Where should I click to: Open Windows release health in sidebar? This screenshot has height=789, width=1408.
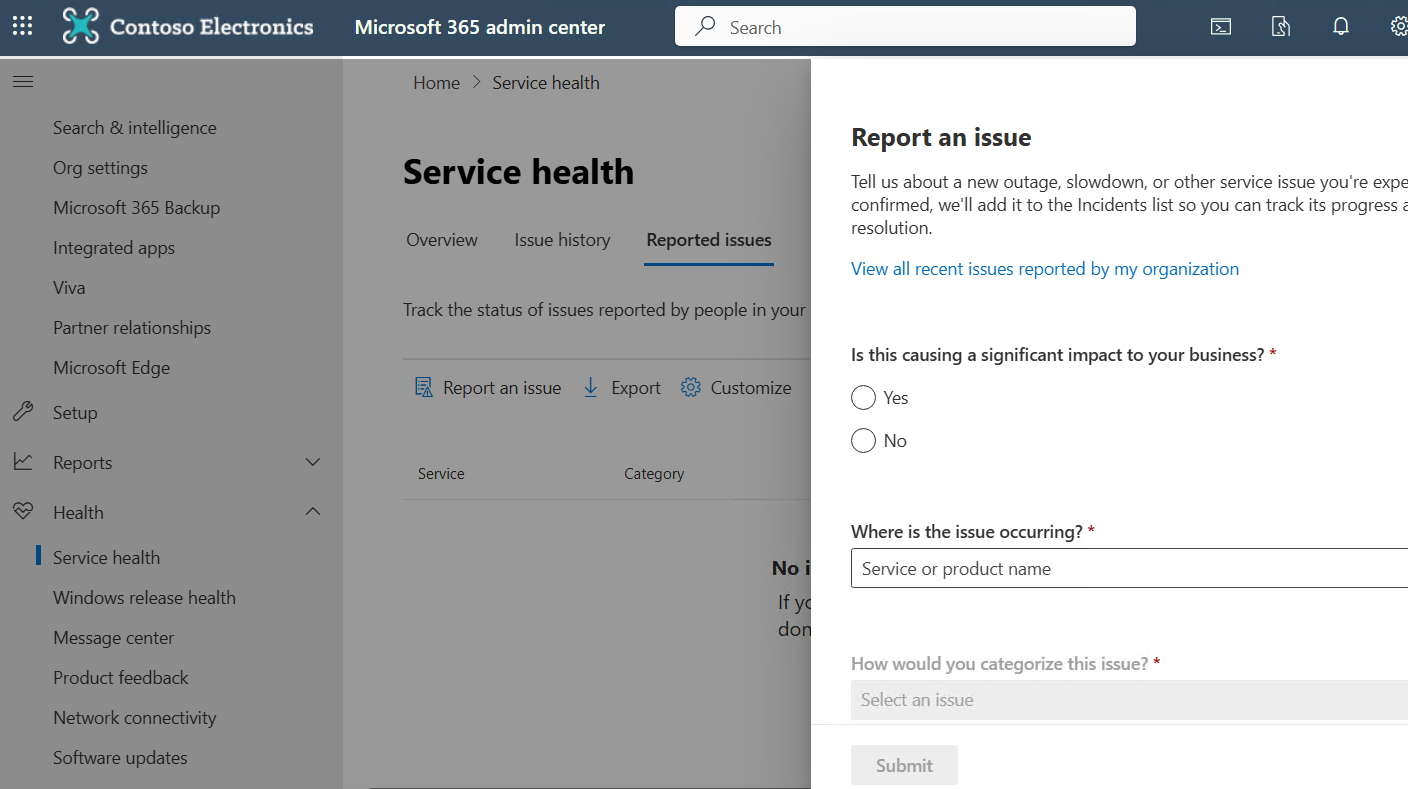145,598
